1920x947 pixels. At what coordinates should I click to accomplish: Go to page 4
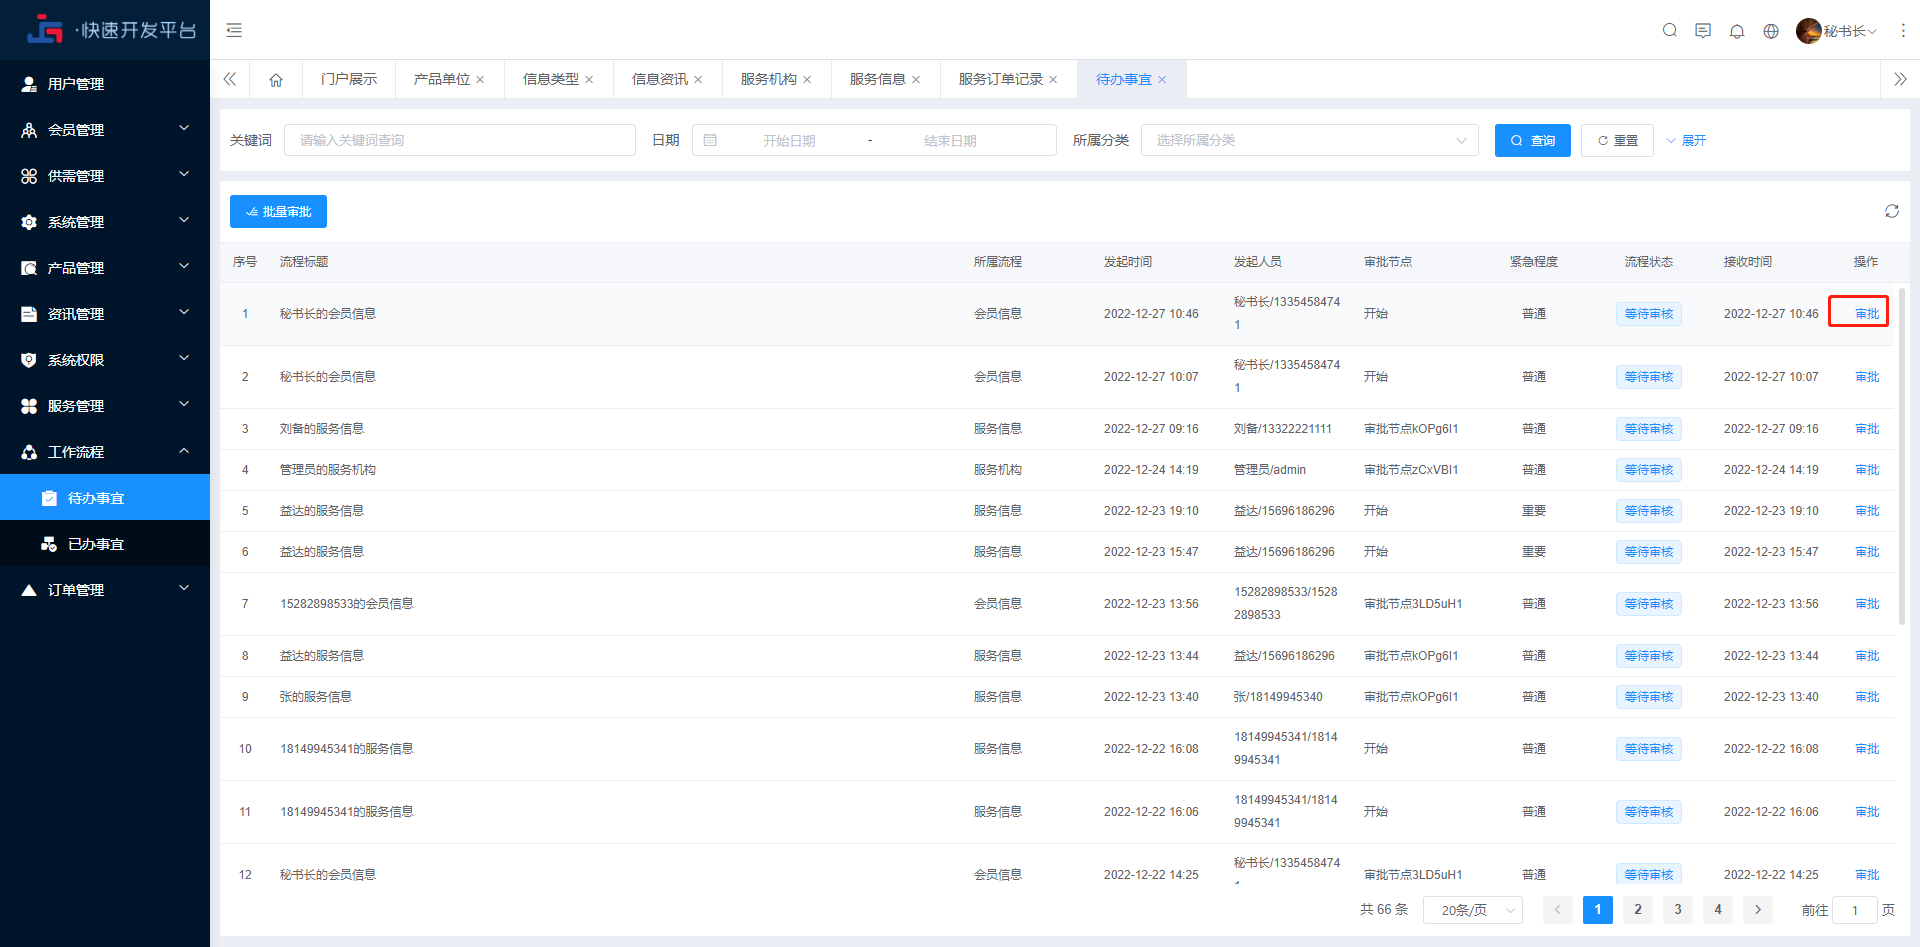tap(1718, 910)
